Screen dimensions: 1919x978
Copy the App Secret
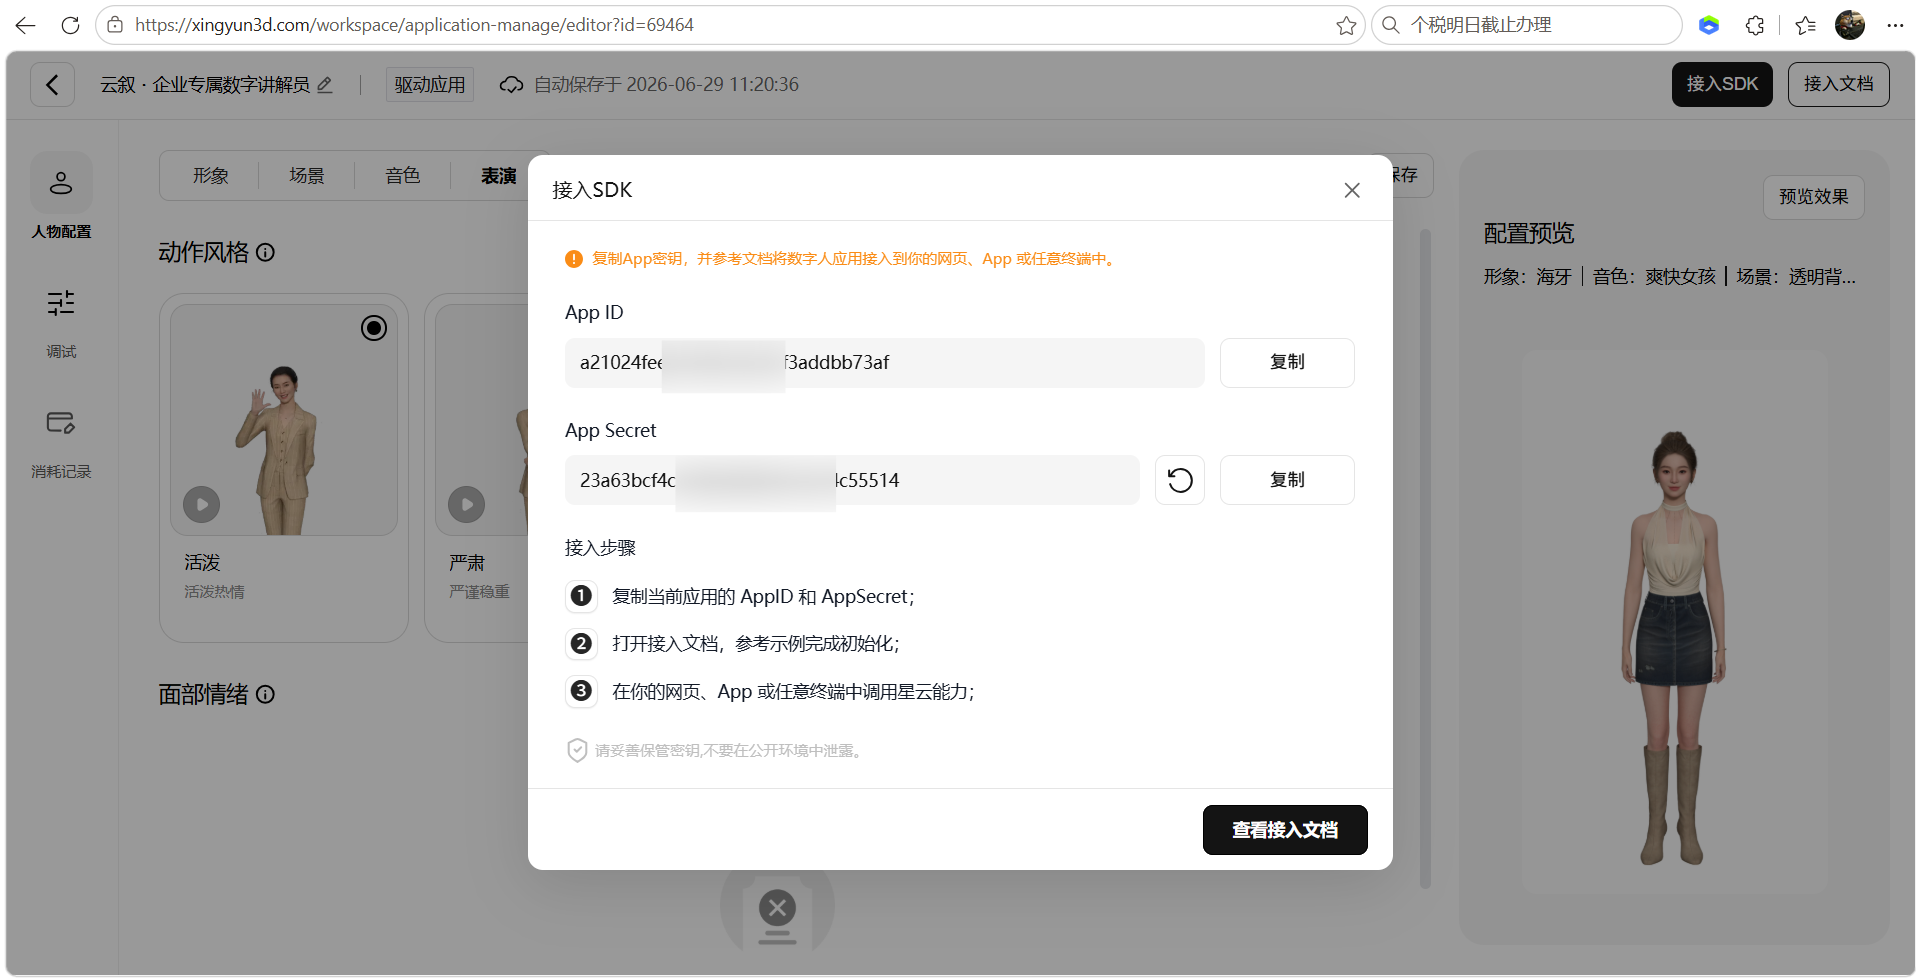pyautogui.click(x=1287, y=480)
